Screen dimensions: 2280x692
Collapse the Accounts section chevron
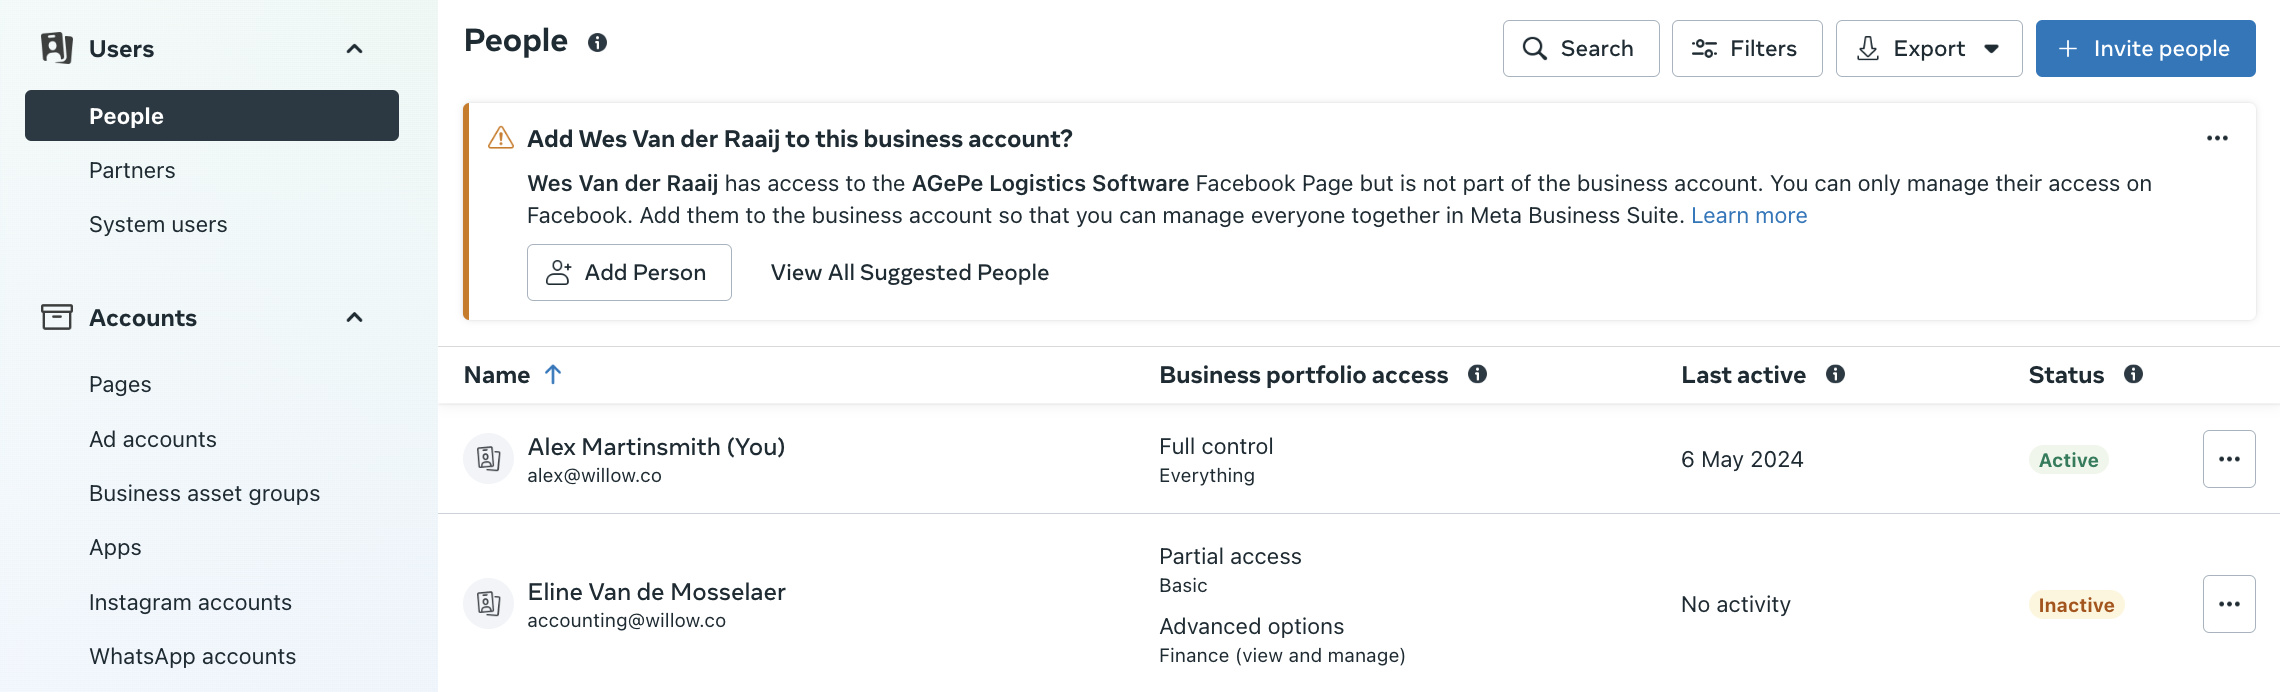[x=354, y=318]
